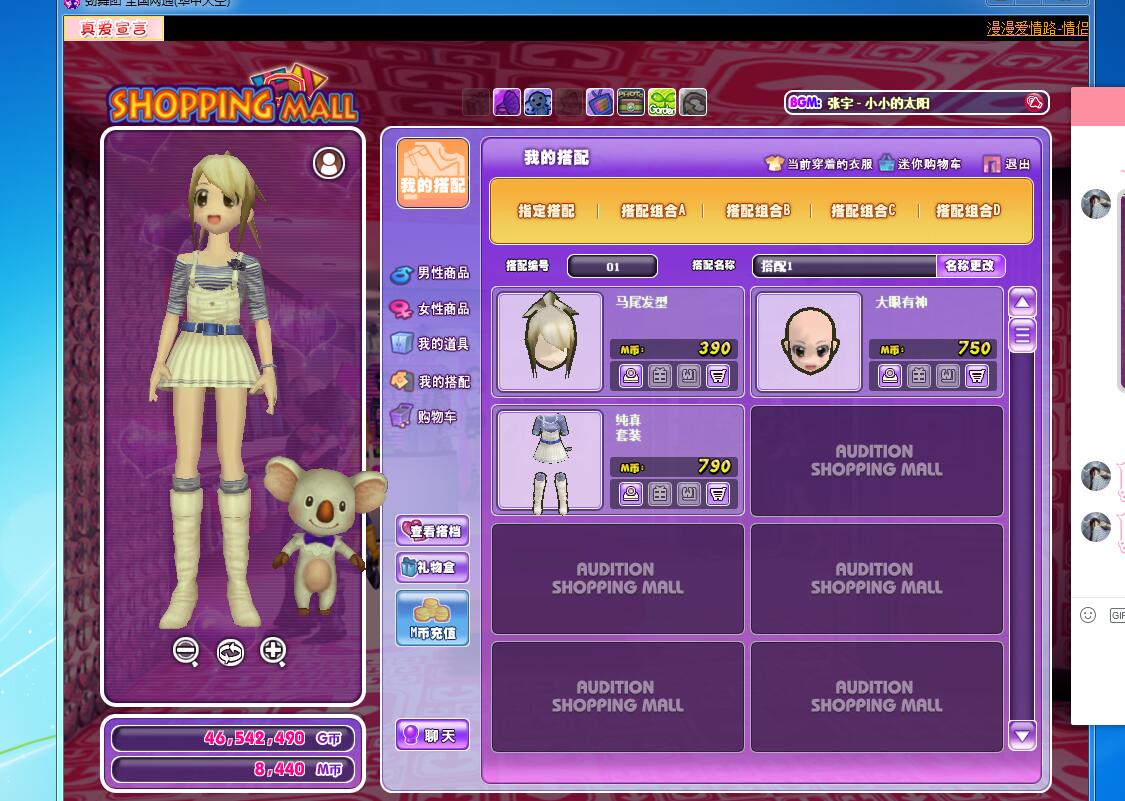
Task: Click the 大眼有神 face thumbnail
Action: pos(809,342)
